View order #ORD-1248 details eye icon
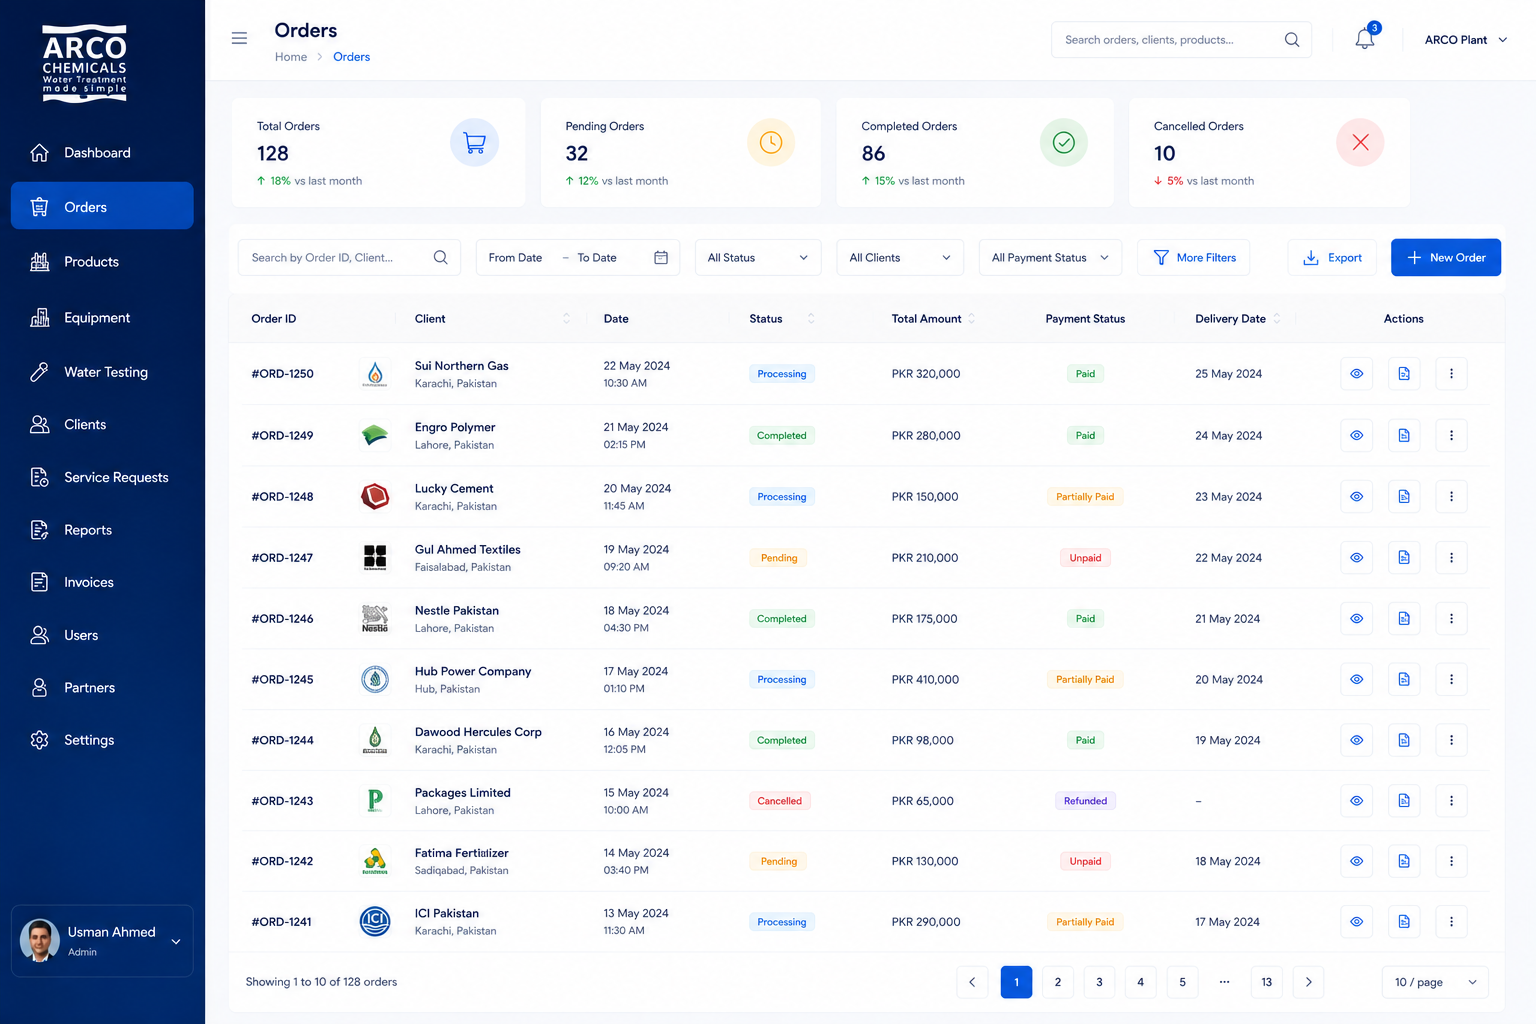This screenshot has height=1024, width=1536. tap(1357, 497)
